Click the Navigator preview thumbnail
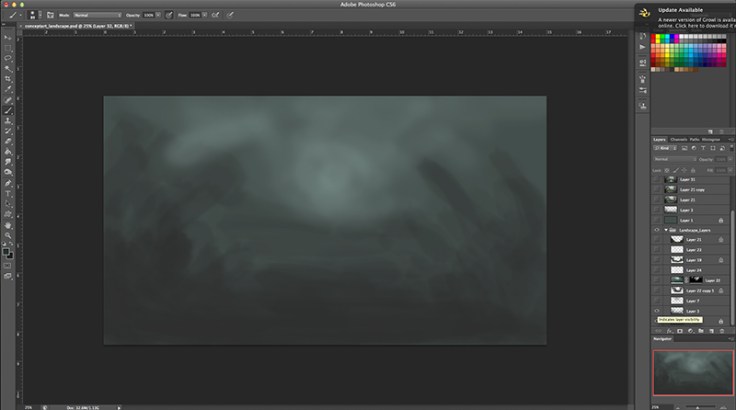Screen dimensions: 736x410 (x=693, y=372)
